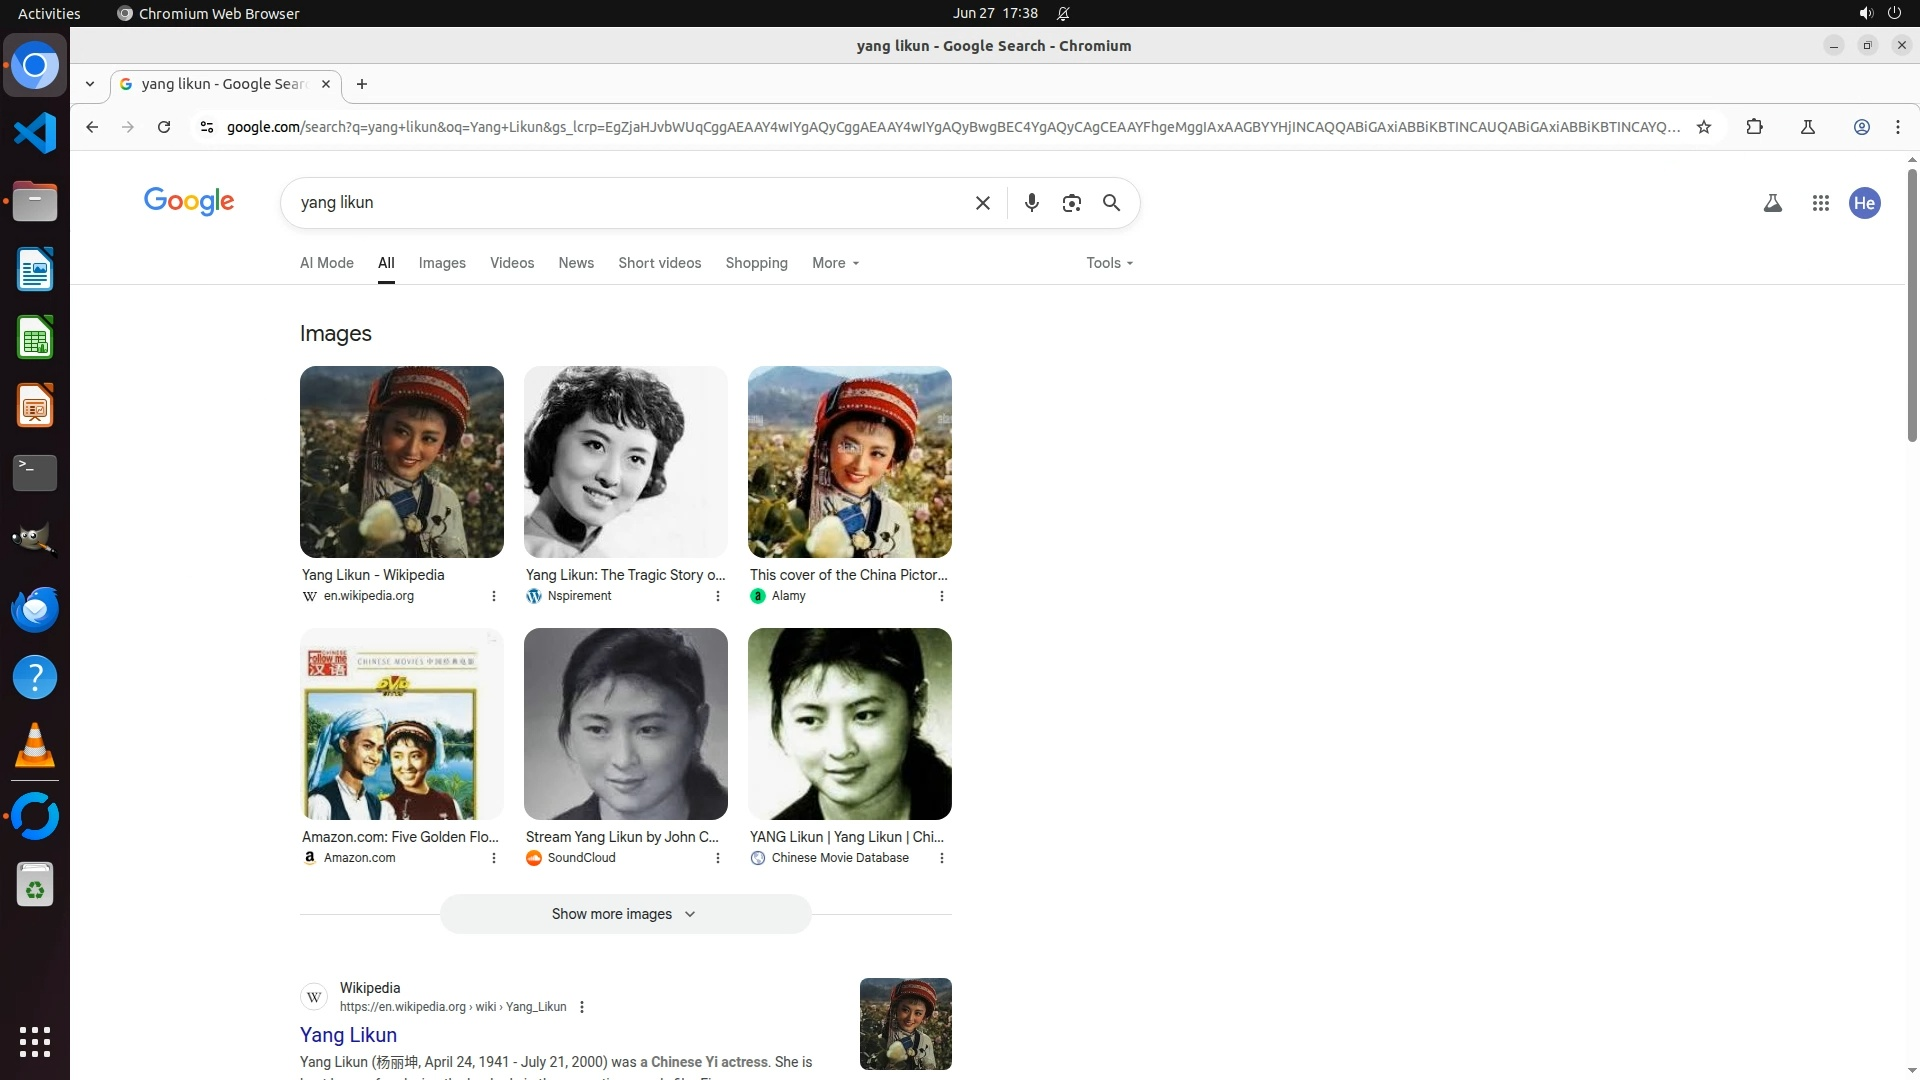Click the voice search microphone icon
The image size is (1920, 1080).
click(x=1031, y=203)
